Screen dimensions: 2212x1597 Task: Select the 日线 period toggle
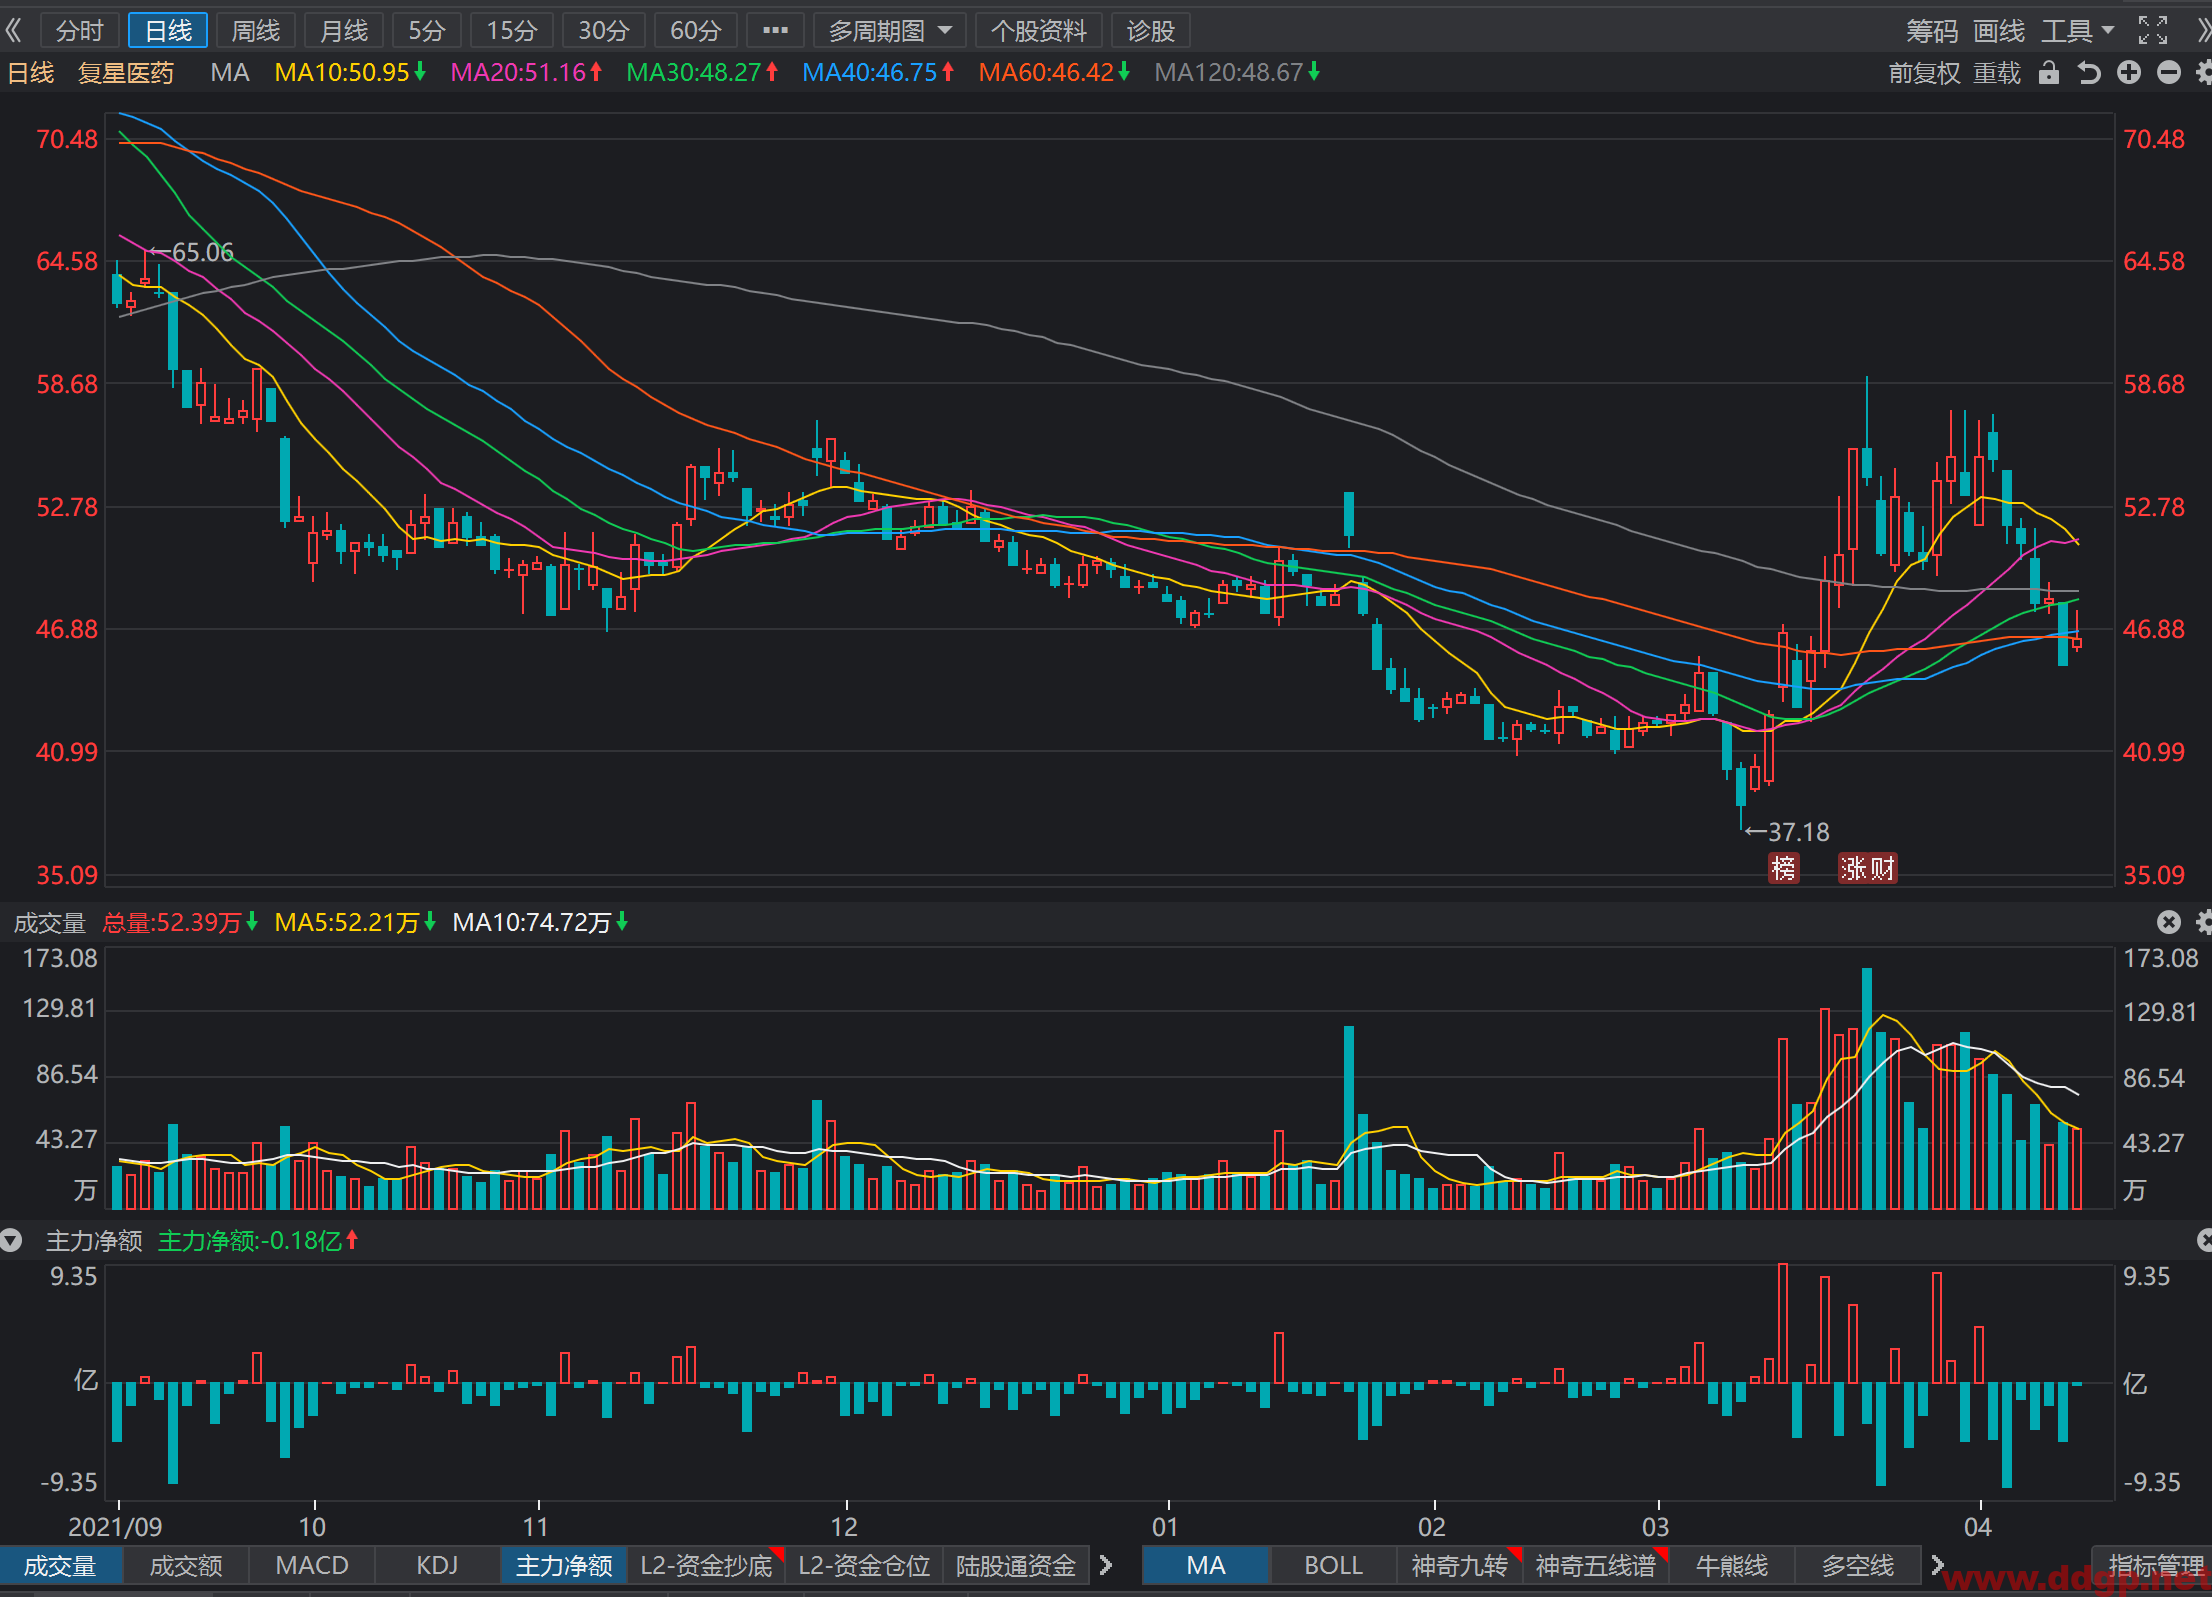click(x=168, y=31)
